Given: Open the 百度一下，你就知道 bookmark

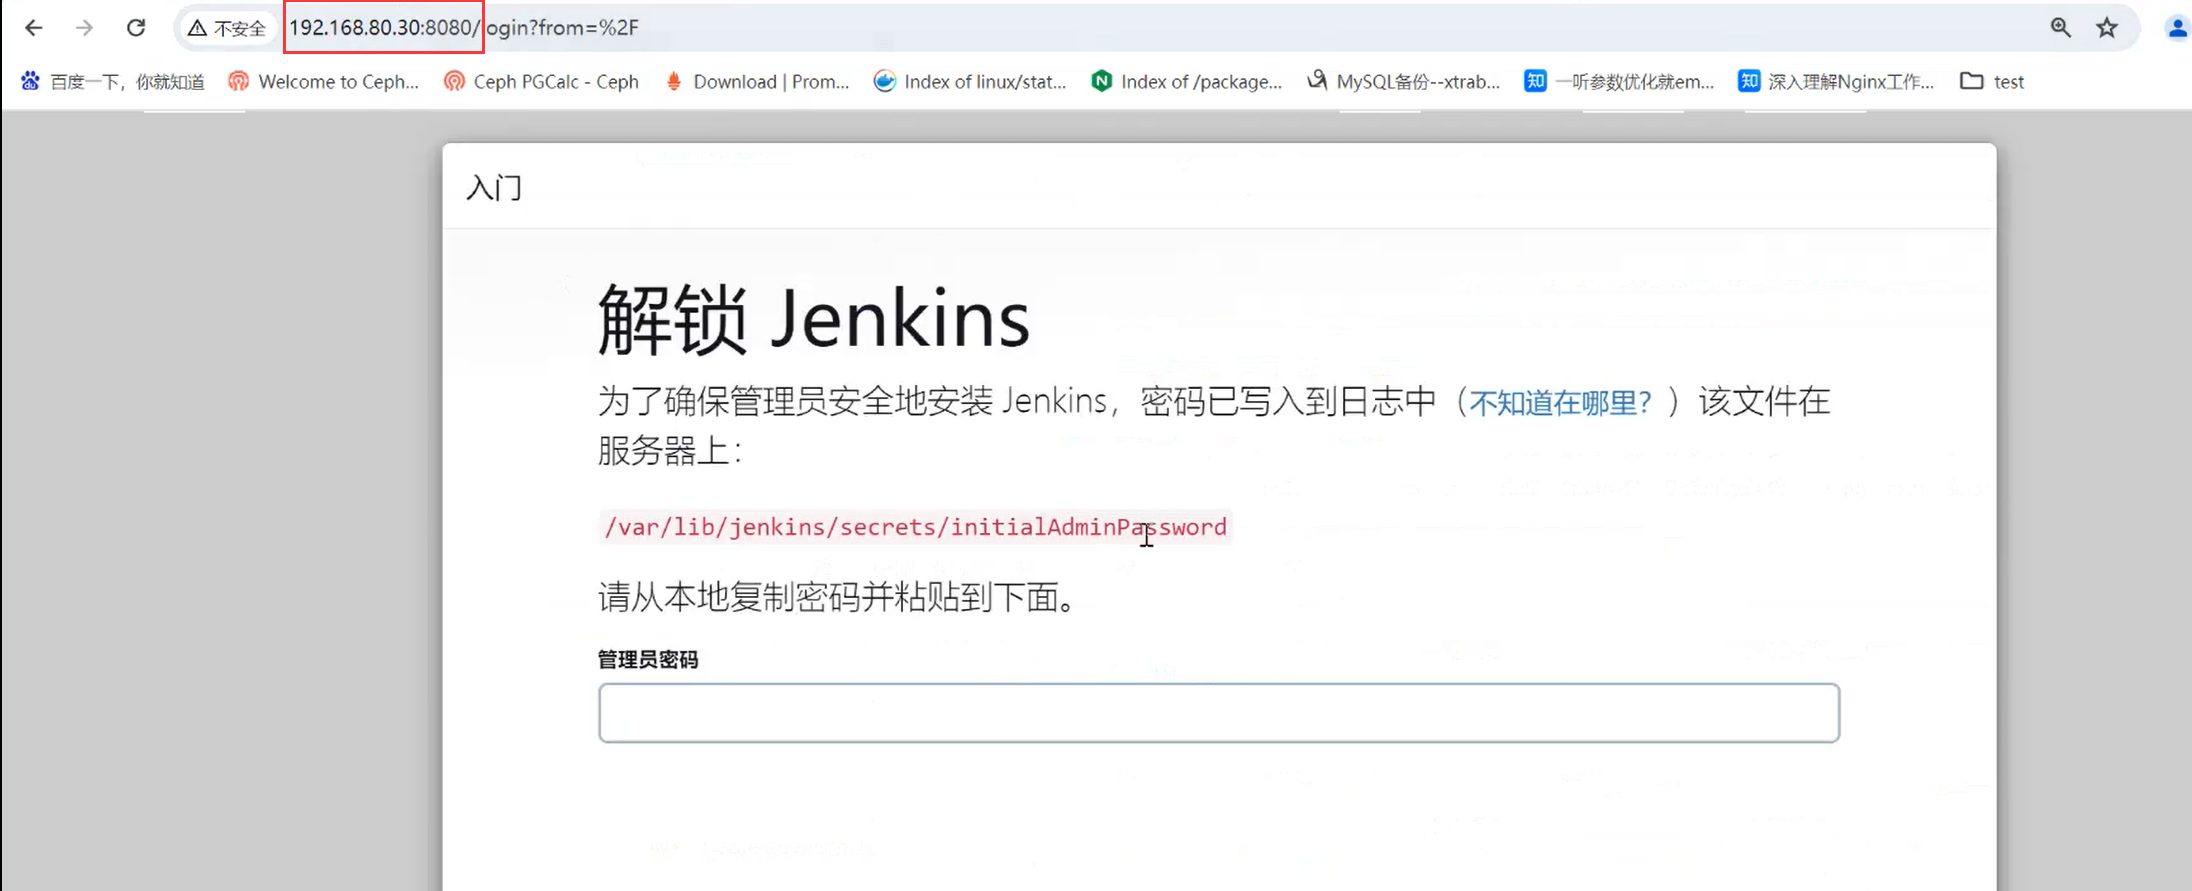Looking at the screenshot, I should 113,82.
